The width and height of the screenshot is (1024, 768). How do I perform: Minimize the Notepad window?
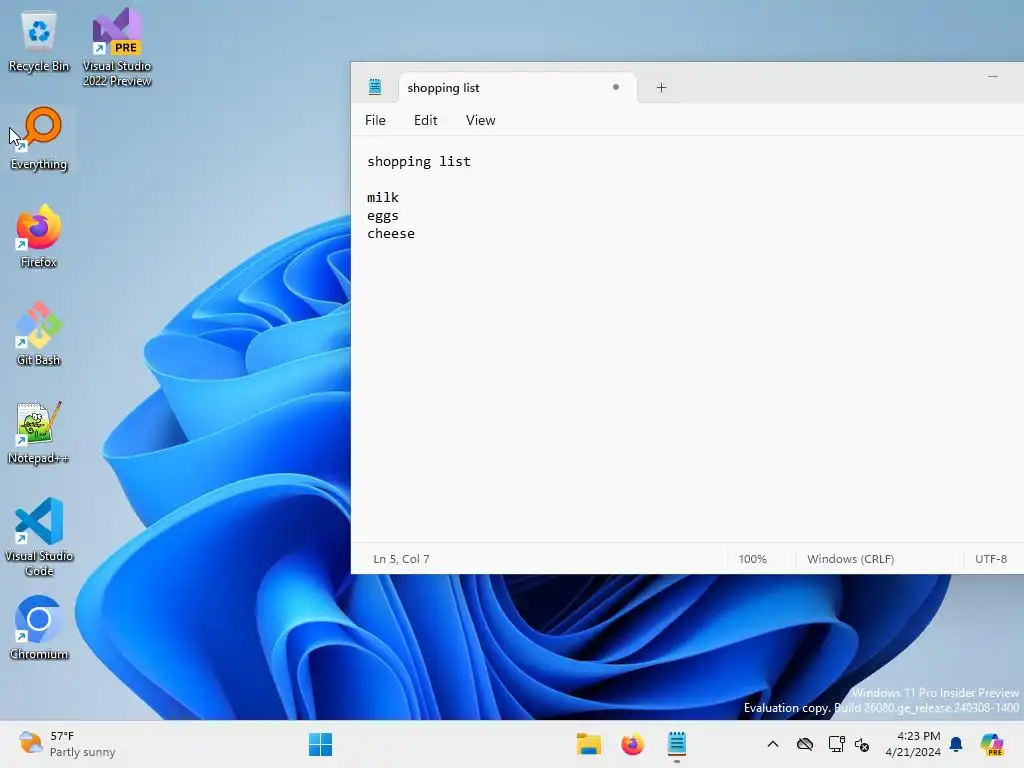point(993,76)
